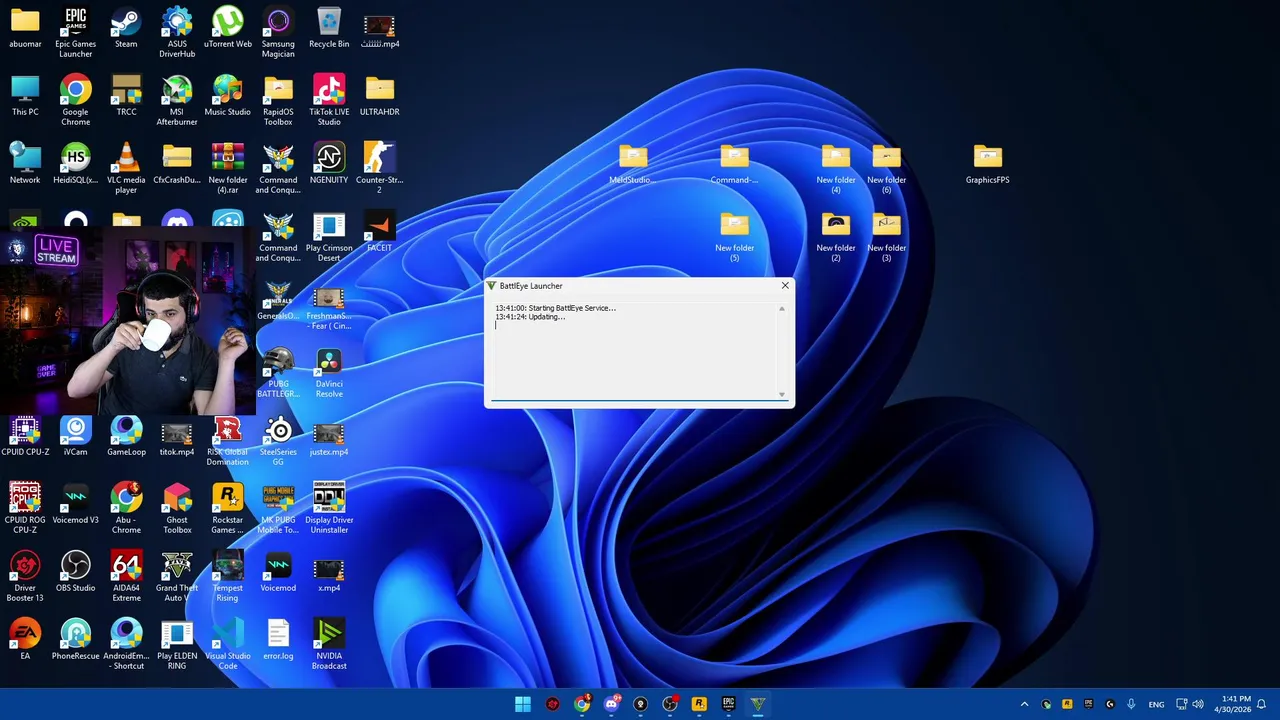Select the CfxCrashDu... folder icon
The height and width of the screenshot is (720, 1280).
[x=177, y=163]
